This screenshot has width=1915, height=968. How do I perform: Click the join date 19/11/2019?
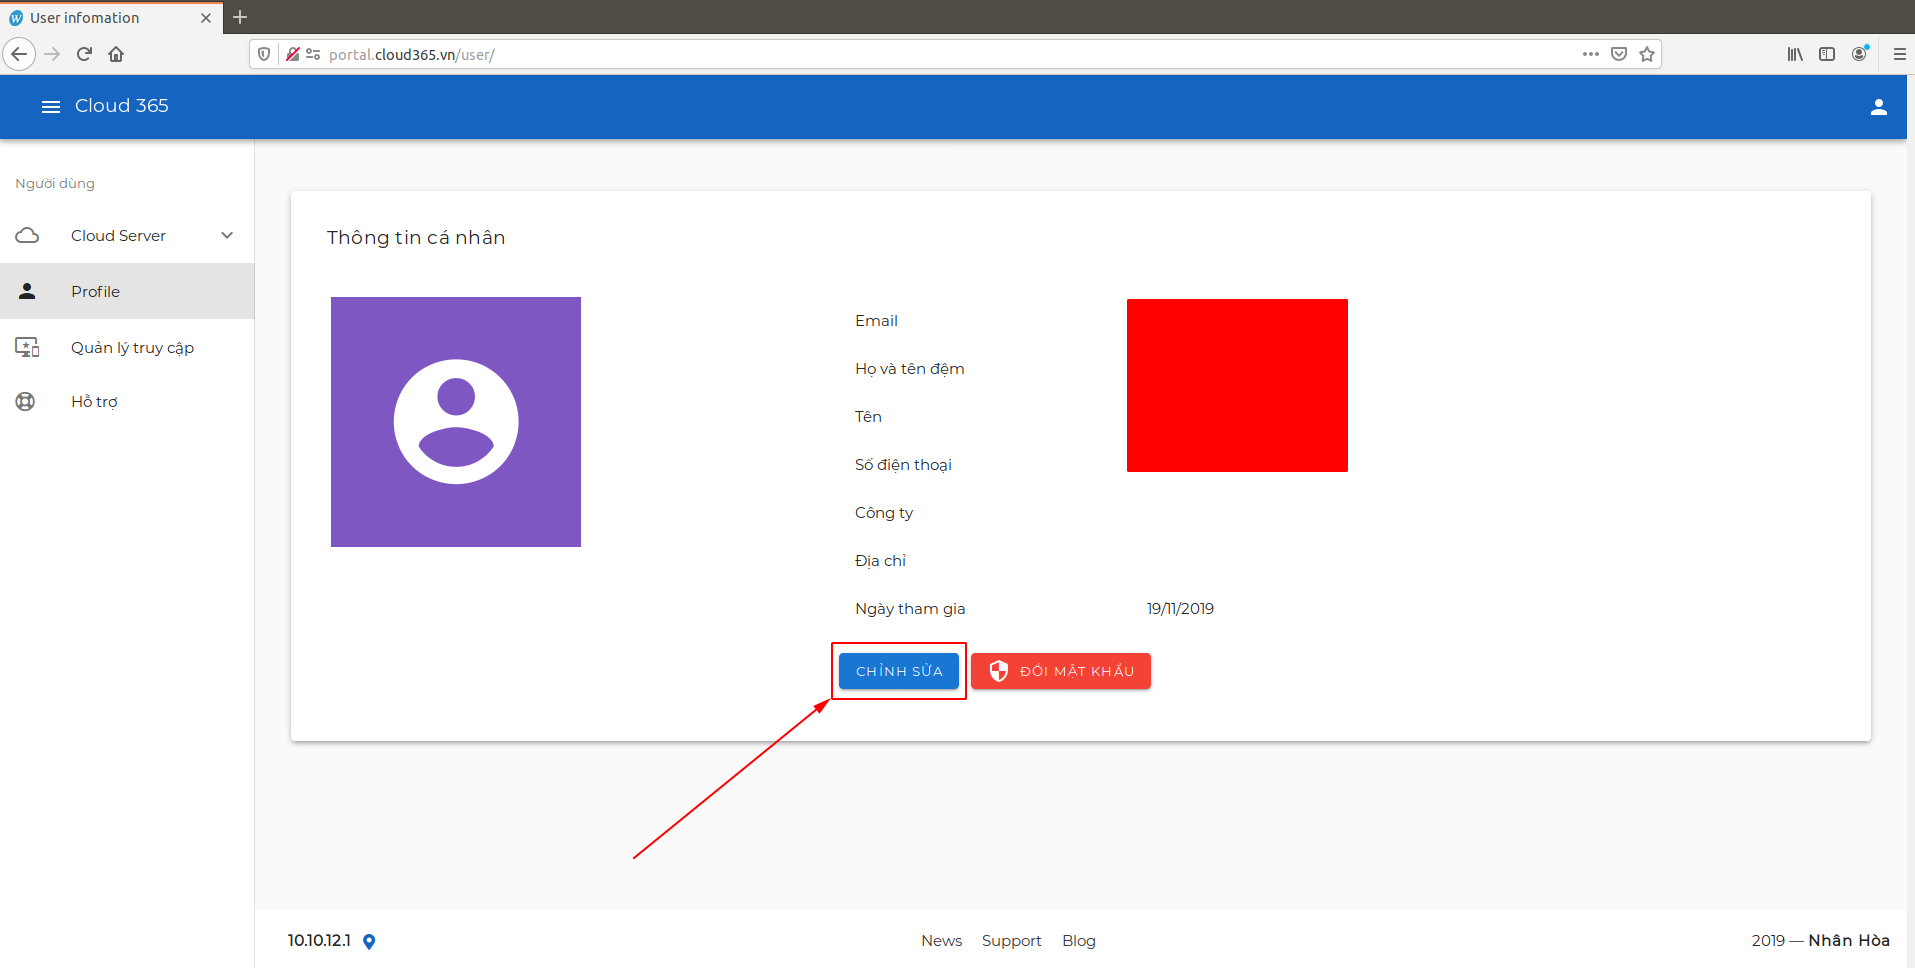point(1180,609)
